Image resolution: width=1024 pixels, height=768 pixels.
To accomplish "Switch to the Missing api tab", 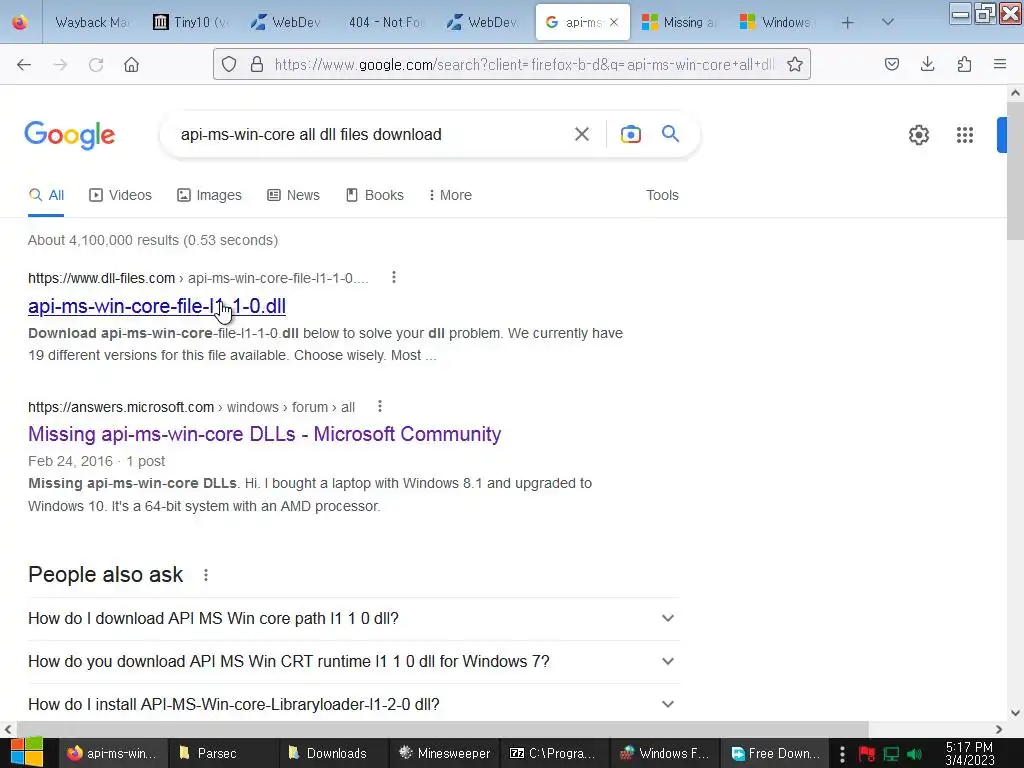I will coord(680,22).
